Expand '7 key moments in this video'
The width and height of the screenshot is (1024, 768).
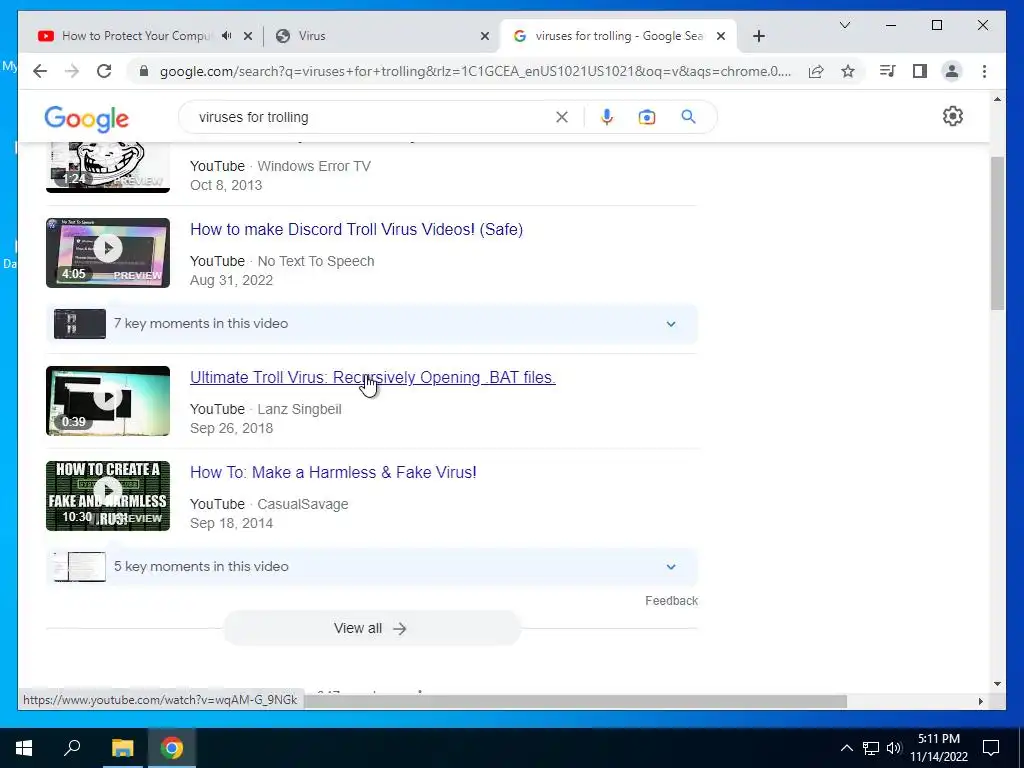[x=372, y=323]
